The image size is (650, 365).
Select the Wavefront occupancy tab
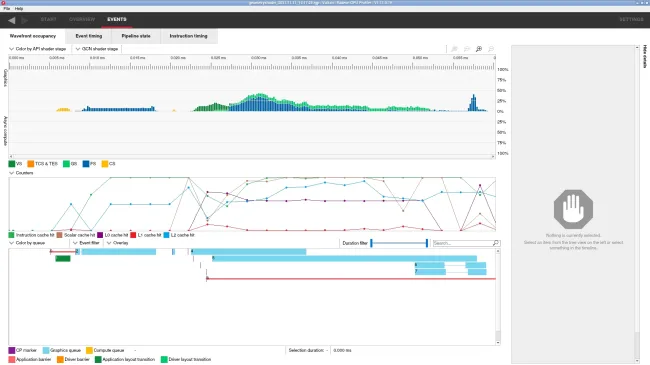point(33,36)
